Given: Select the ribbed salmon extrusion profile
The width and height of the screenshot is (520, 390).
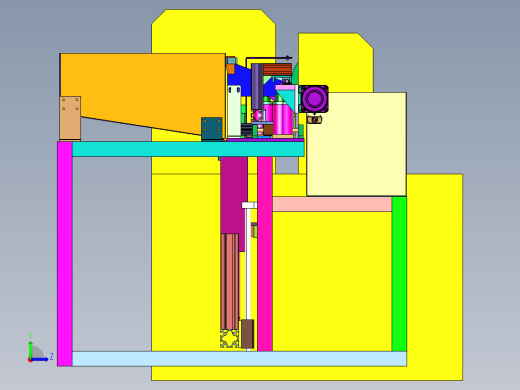Looking at the screenshot, I should (230, 281).
